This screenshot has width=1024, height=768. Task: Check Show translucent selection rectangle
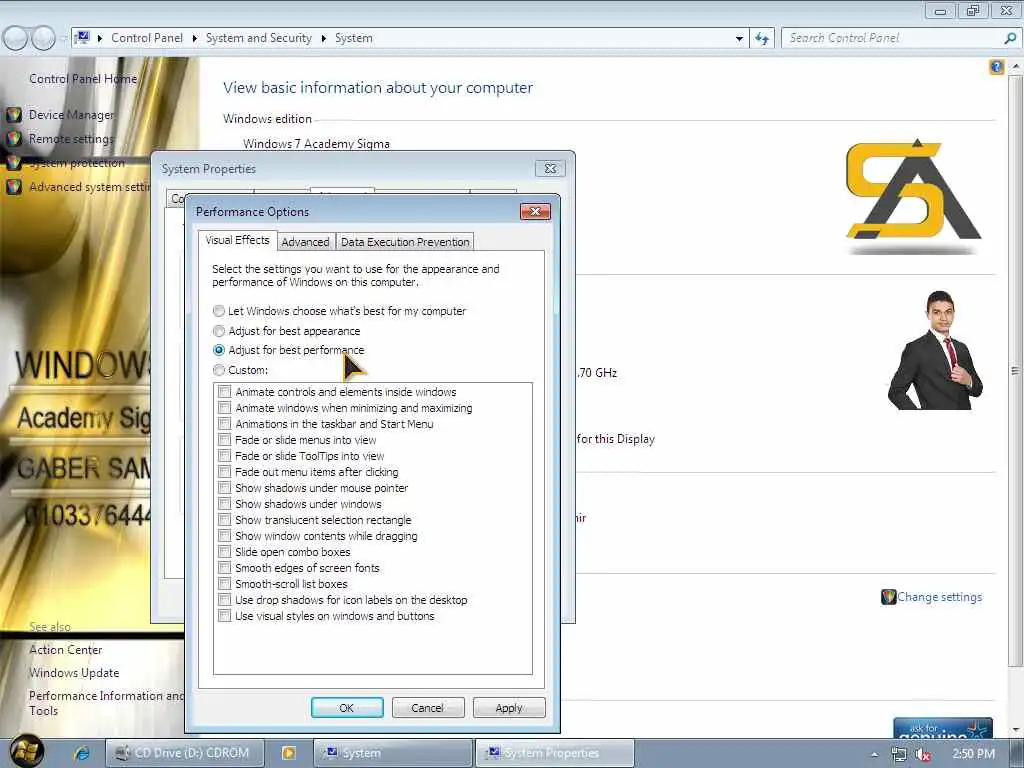[225, 520]
